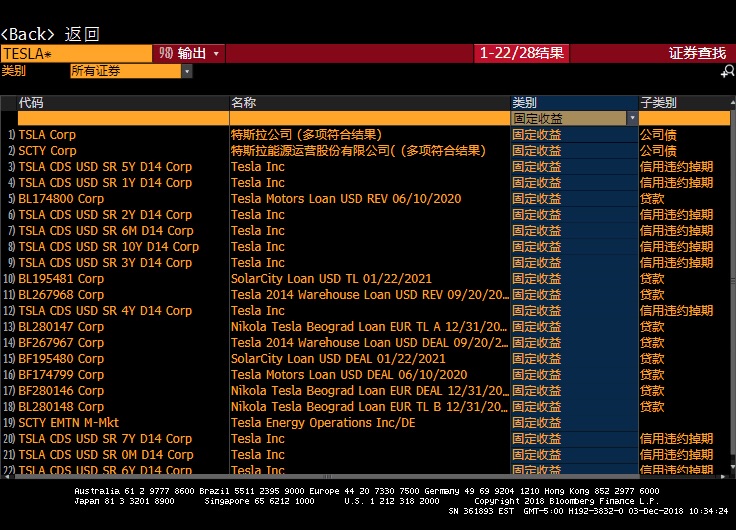Open the 98) 输出 export dropdown
The height and width of the screenshot is (530, 736).
189,54
